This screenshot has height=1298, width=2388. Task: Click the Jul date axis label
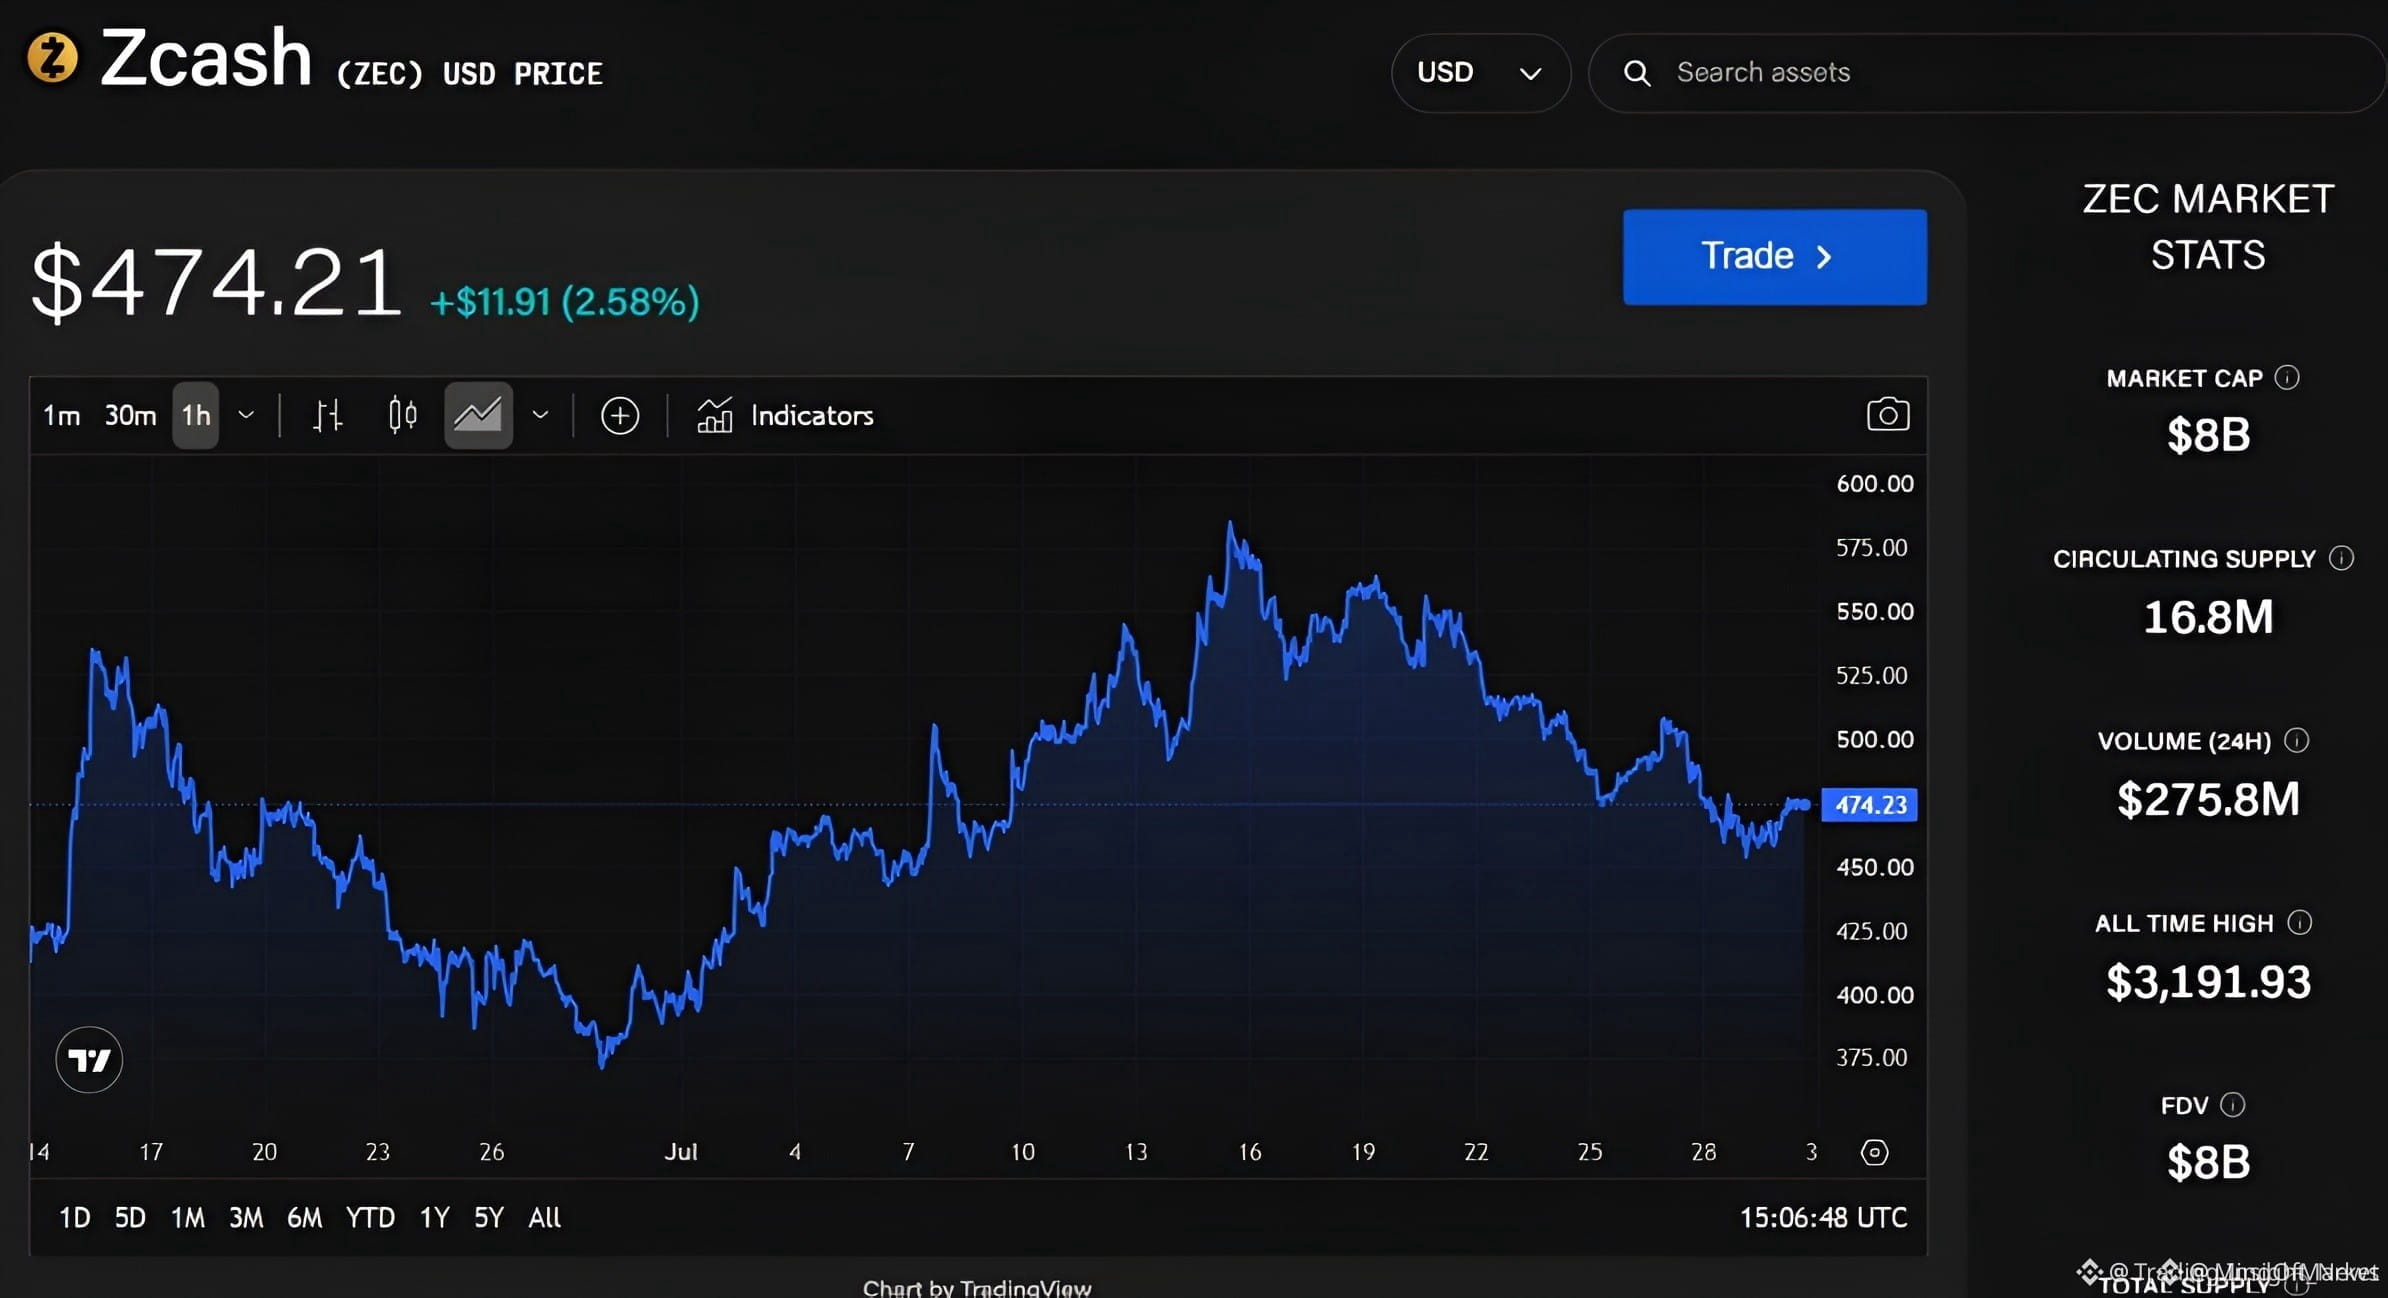click(x=681, y=1152)
